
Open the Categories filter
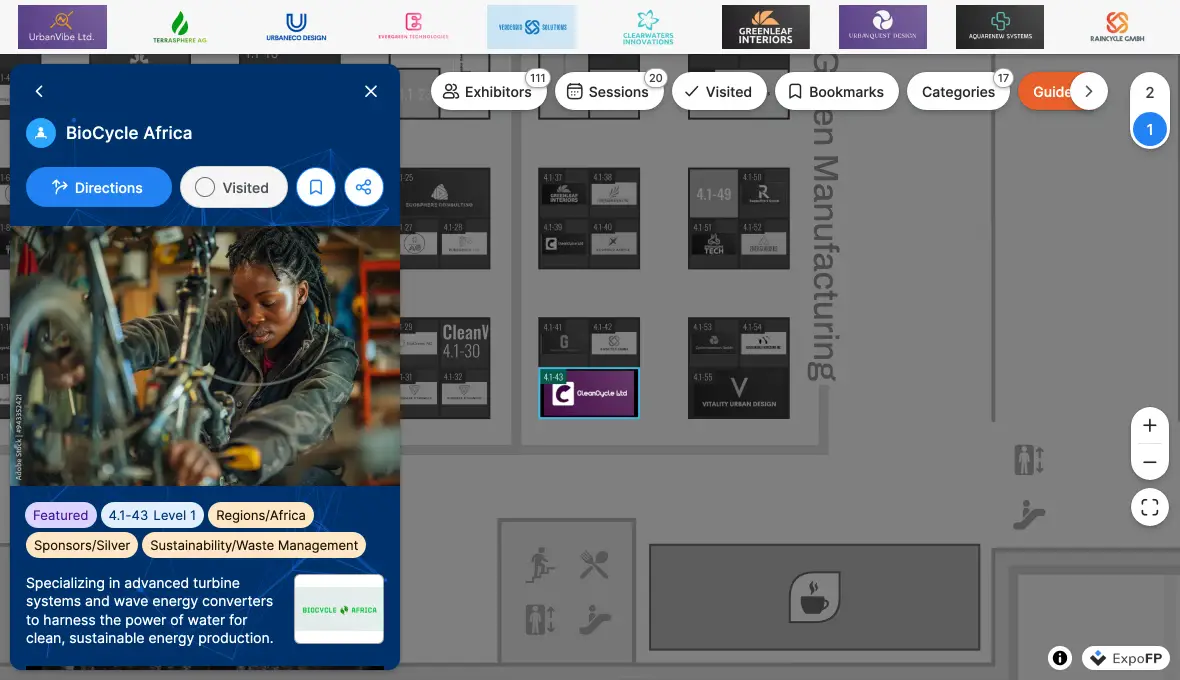tap(958, 91)
